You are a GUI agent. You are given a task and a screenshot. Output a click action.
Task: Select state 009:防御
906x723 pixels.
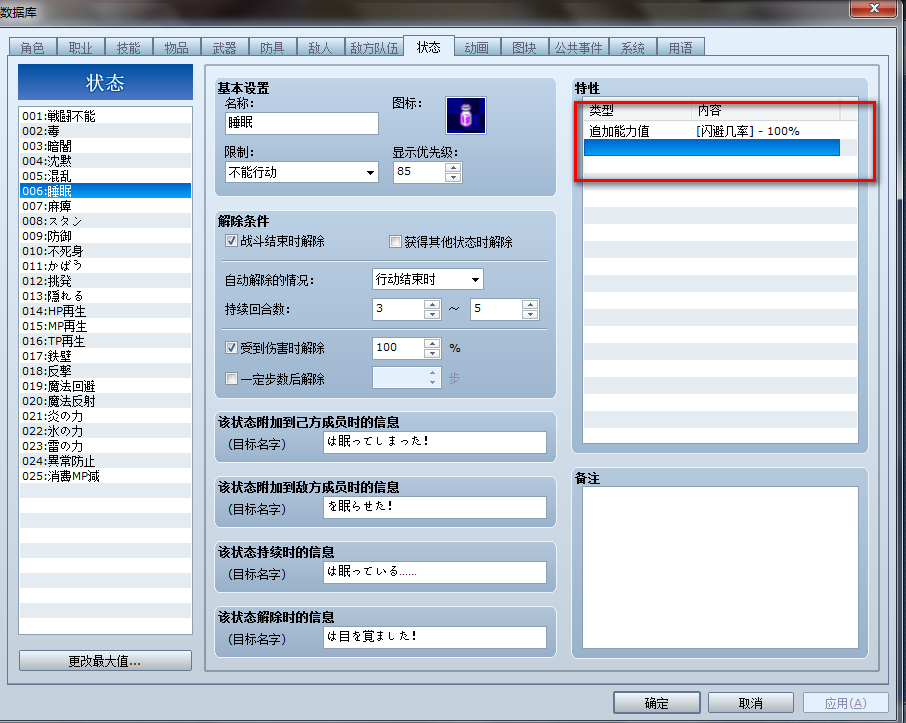pos(105,236)
